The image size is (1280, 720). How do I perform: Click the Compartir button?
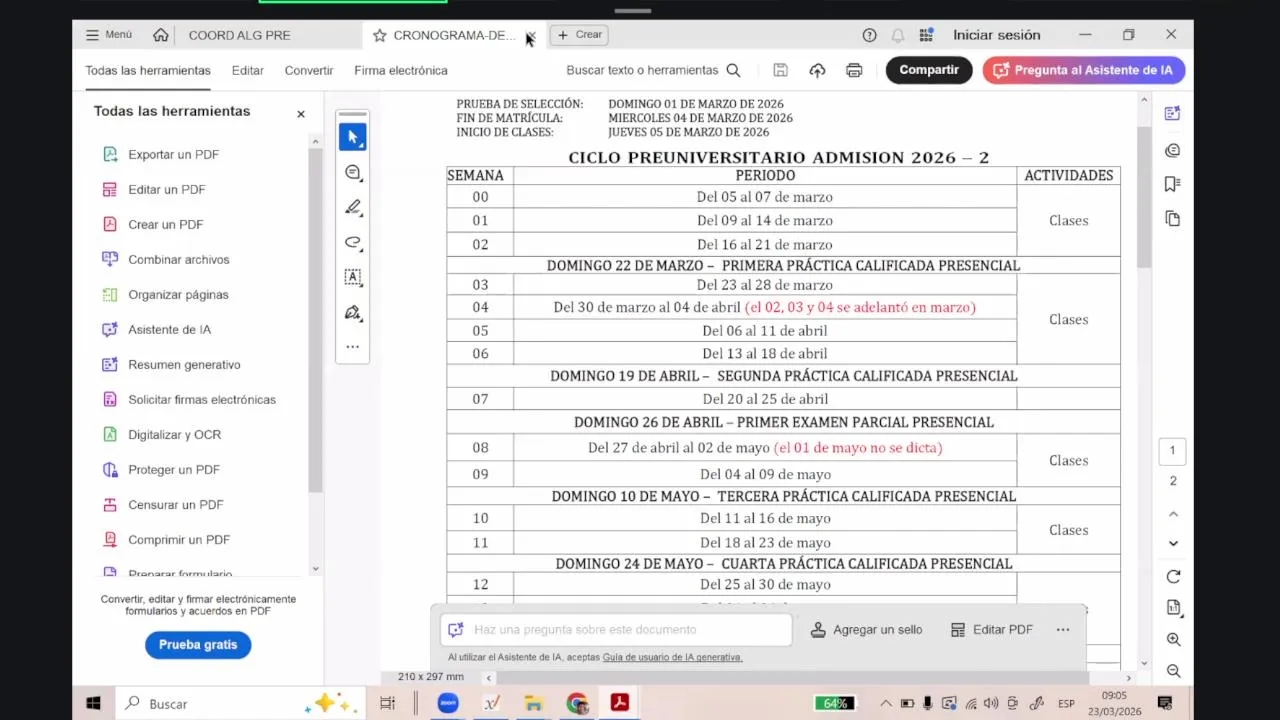click(929, 70)
